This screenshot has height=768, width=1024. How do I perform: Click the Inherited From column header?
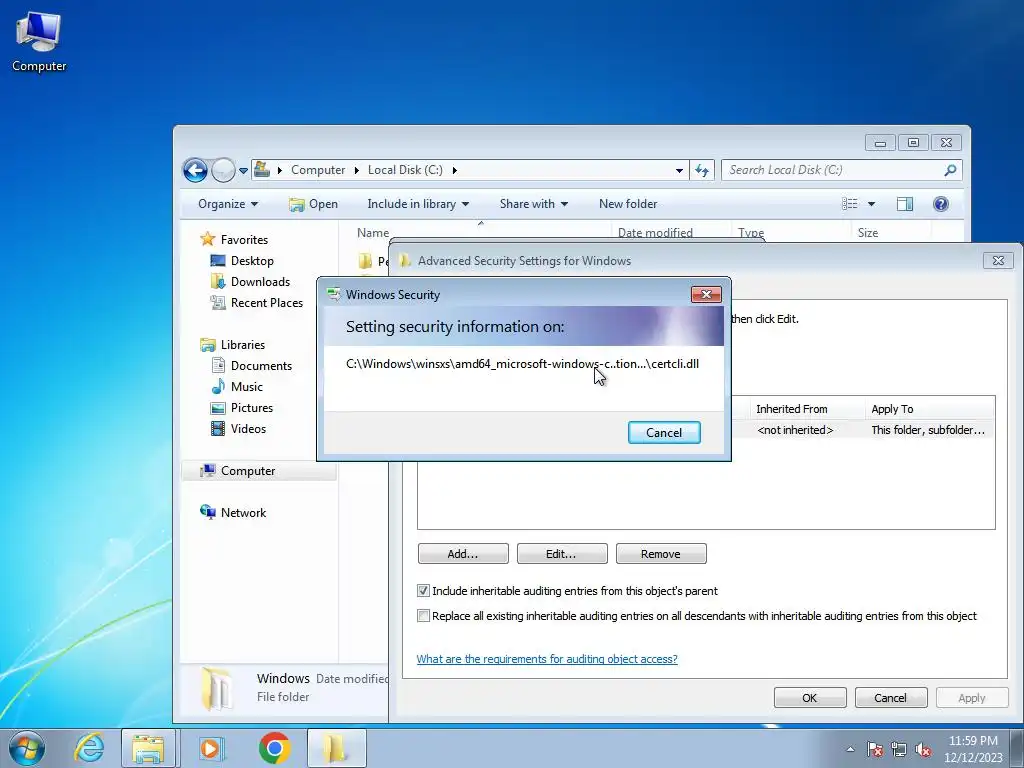coord(792,409)
